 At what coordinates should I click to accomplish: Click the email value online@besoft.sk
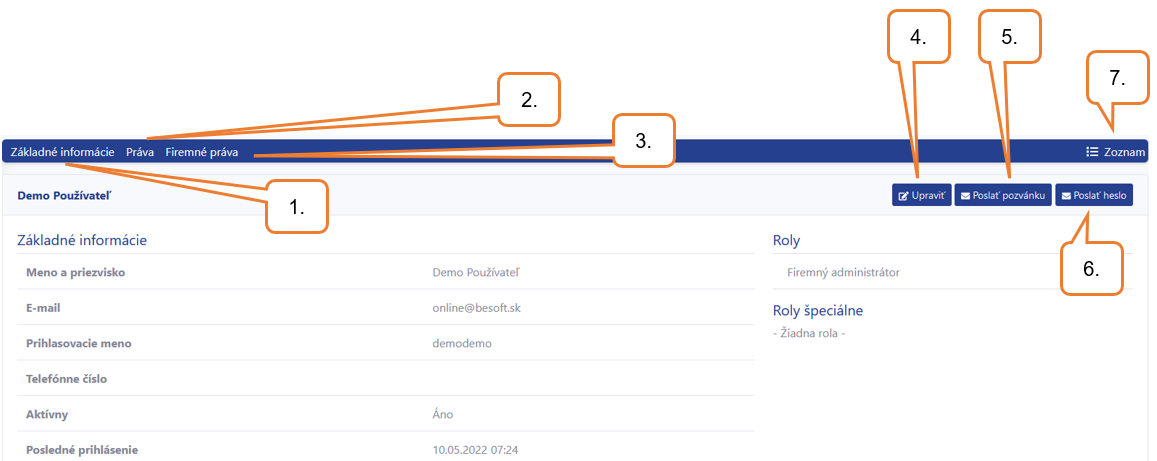(477, 308)
